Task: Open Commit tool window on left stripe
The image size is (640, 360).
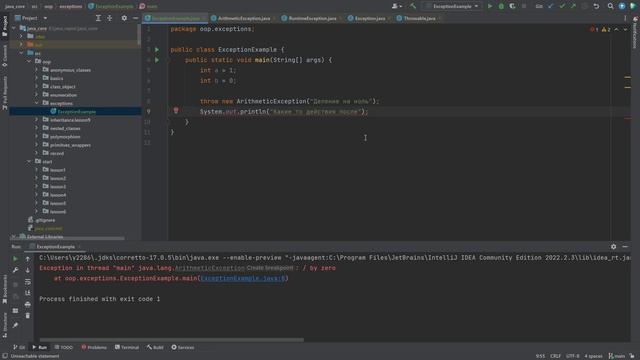Action: tap(4, 56)
